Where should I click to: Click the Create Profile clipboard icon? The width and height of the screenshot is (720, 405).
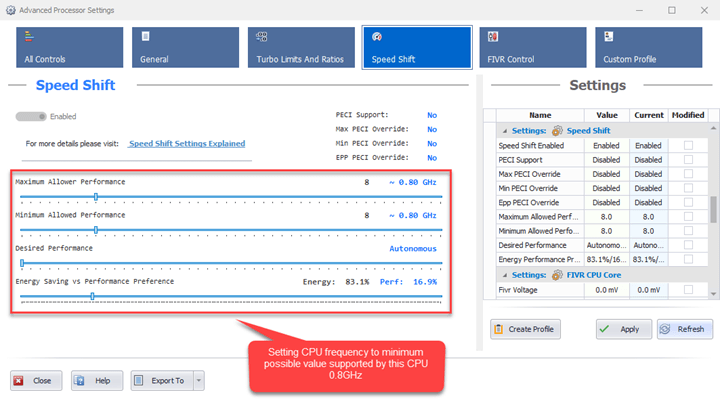point(499,329)
